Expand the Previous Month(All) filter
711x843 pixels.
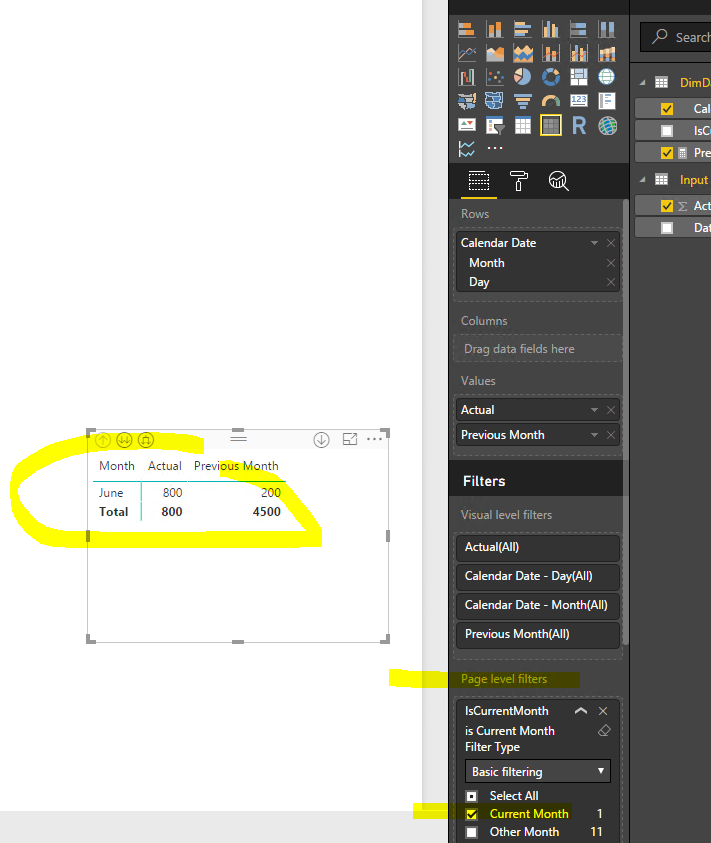[x=538, y=634]
